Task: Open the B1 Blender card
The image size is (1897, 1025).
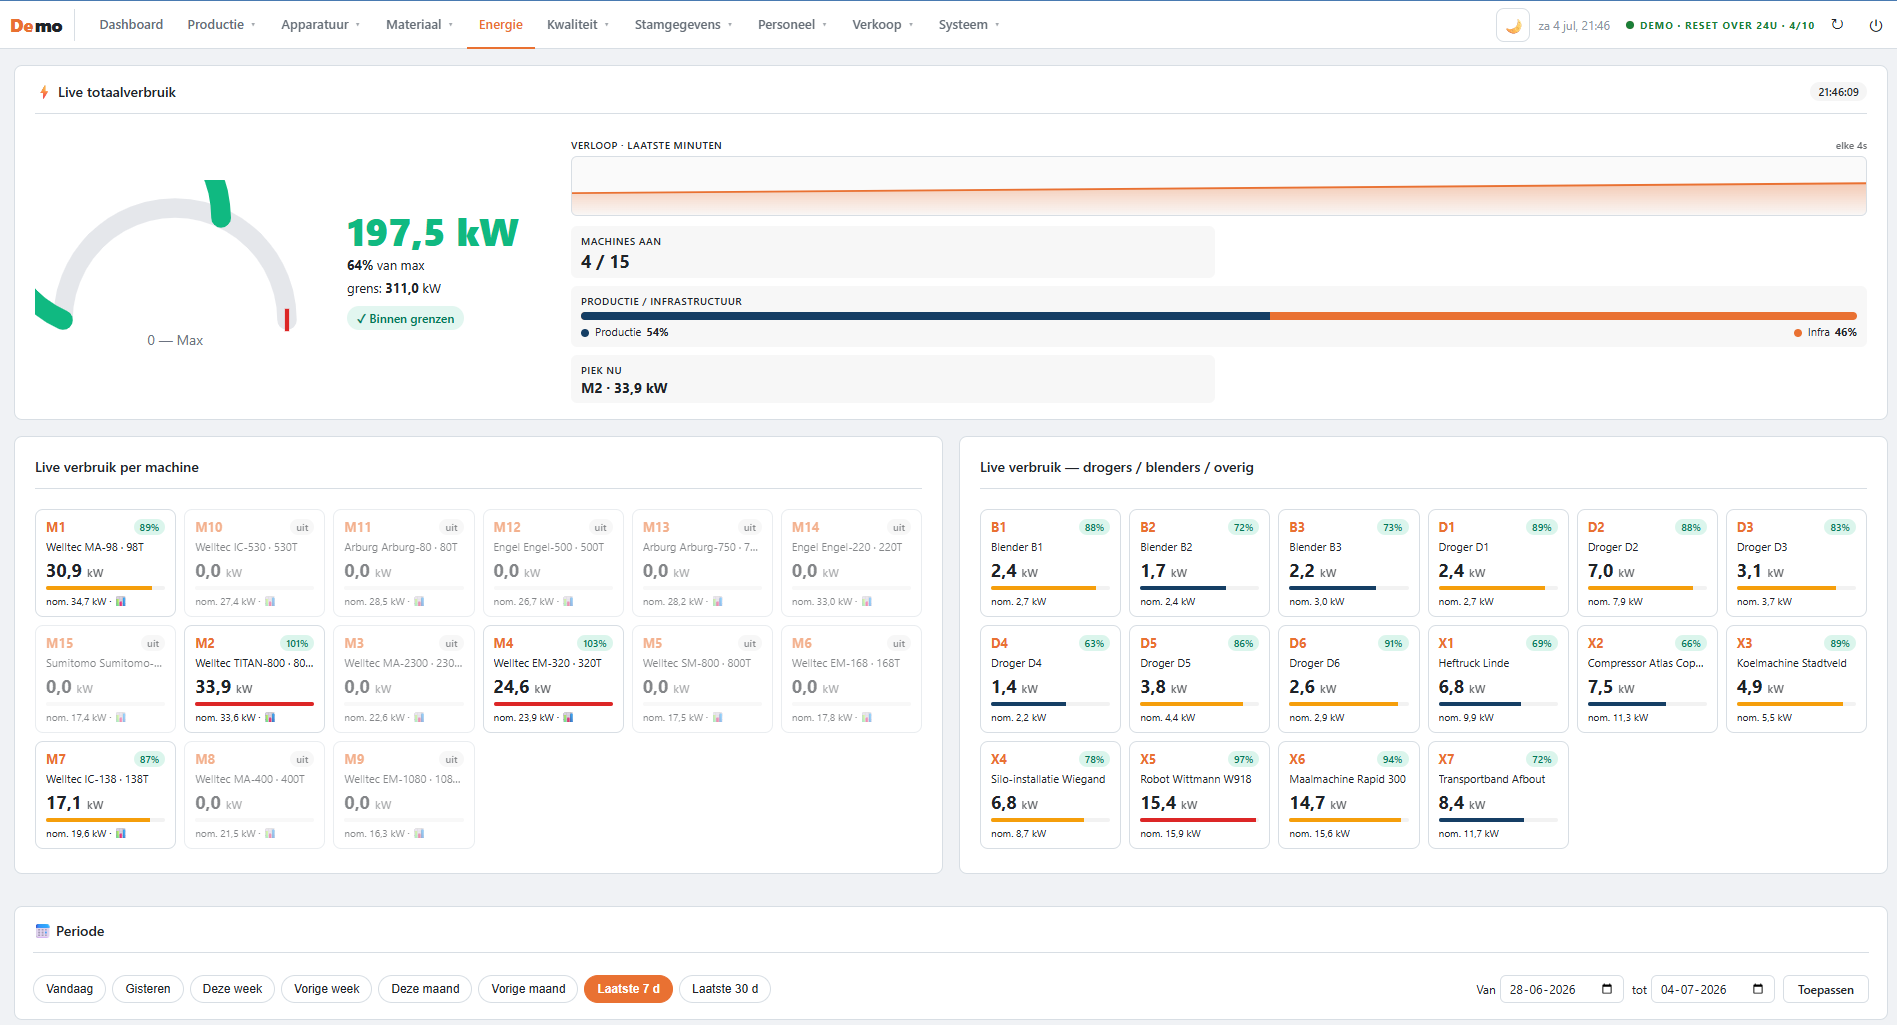Action: (x=1050, y=562)
